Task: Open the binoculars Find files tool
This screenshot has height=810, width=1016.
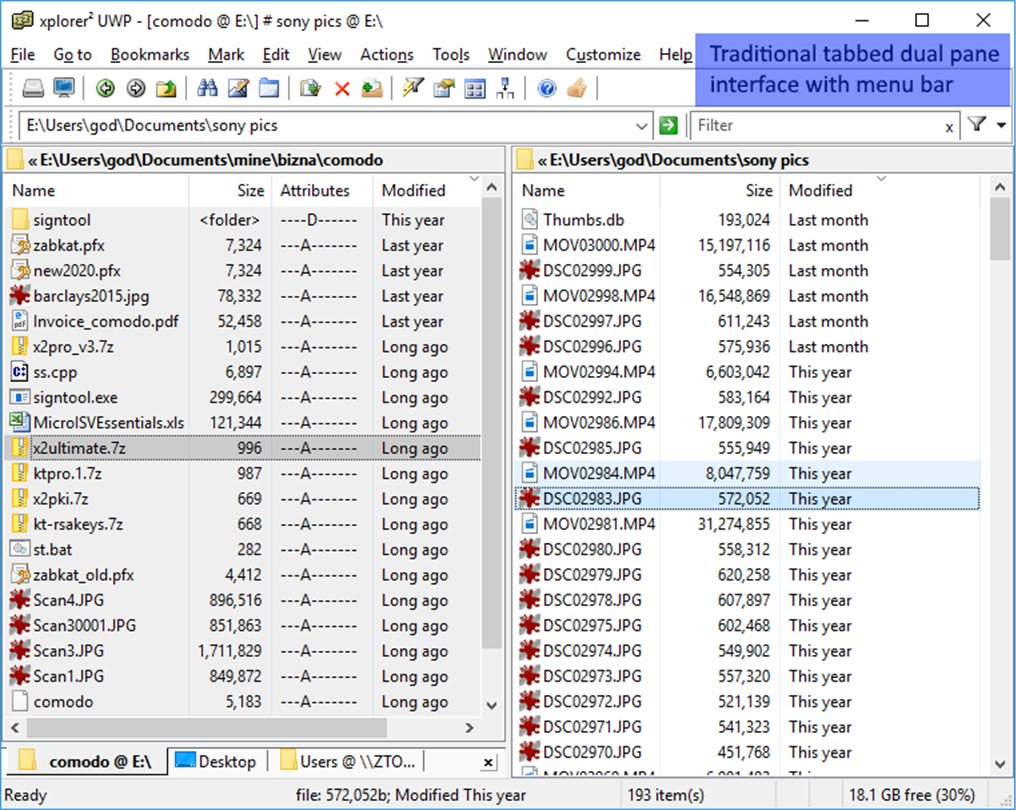Action: (207, 88)
